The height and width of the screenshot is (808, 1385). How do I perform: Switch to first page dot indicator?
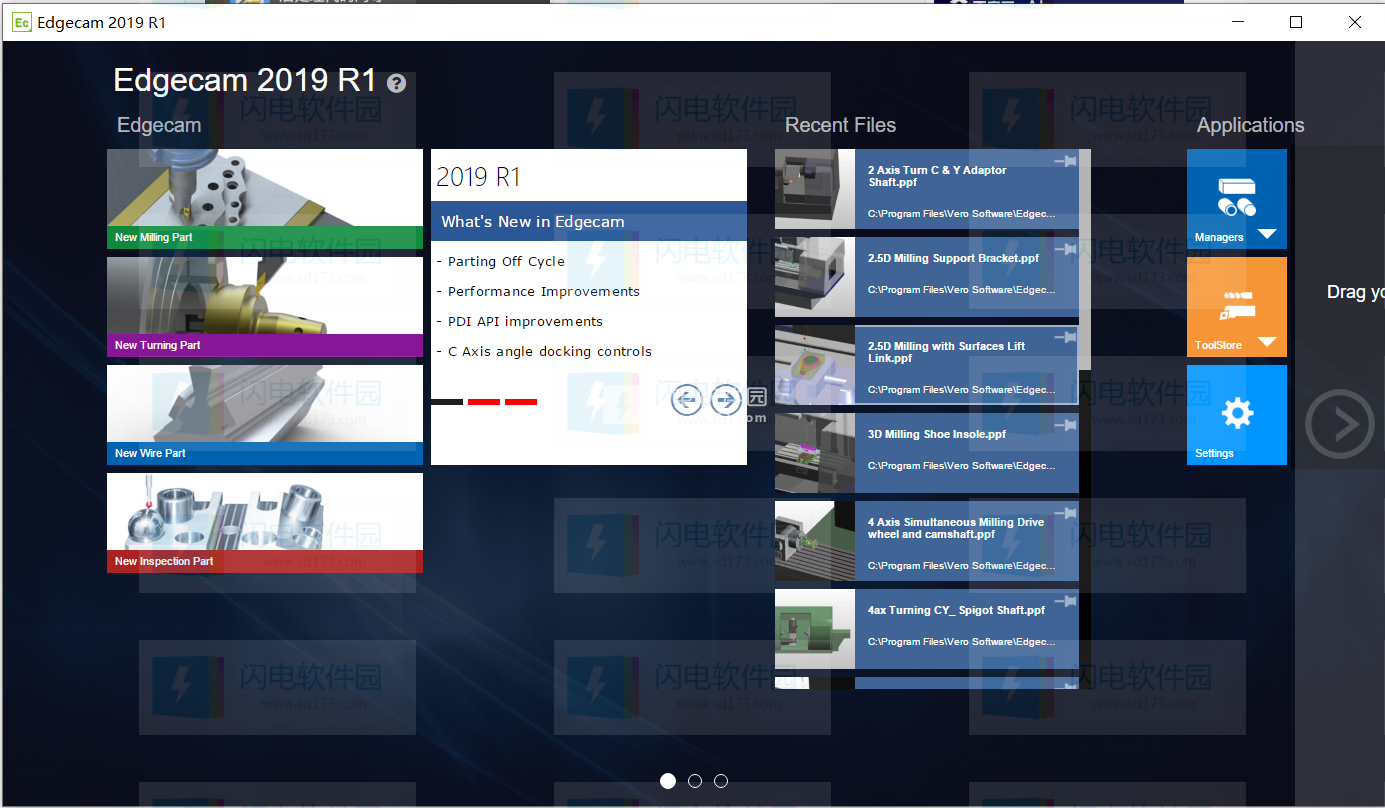pos(668,781)
